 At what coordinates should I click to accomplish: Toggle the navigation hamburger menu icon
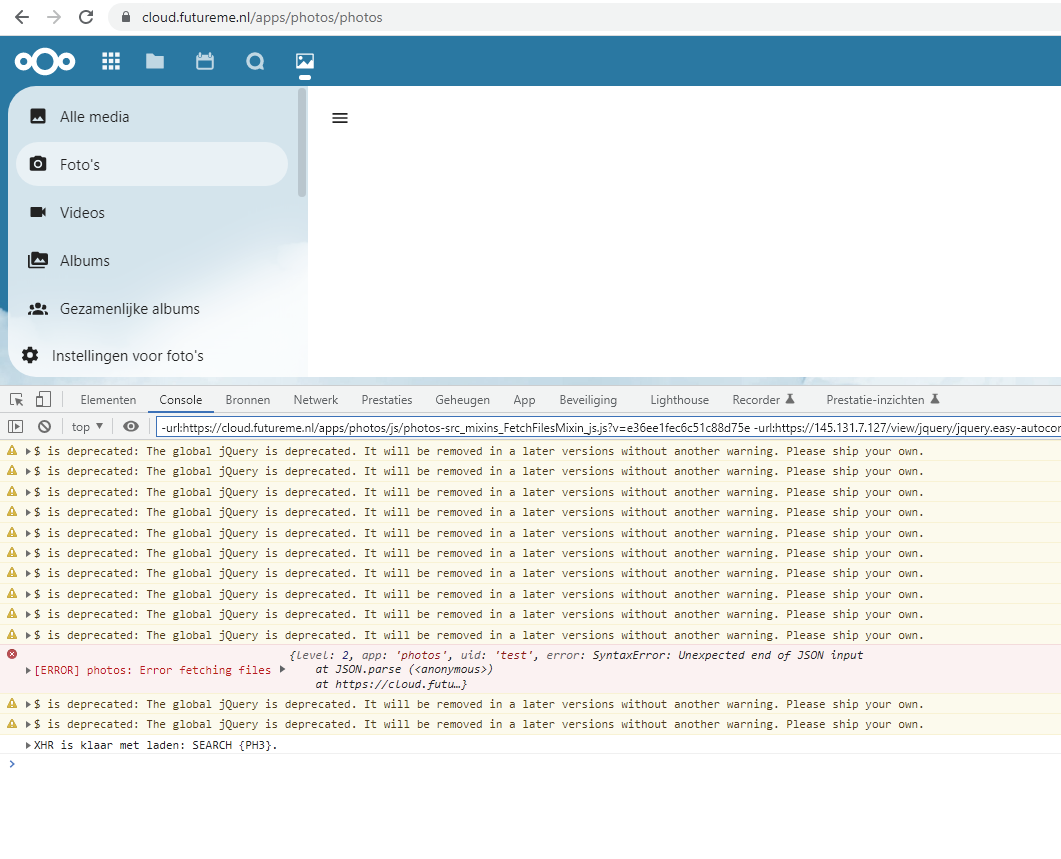(x=340, y=118)
